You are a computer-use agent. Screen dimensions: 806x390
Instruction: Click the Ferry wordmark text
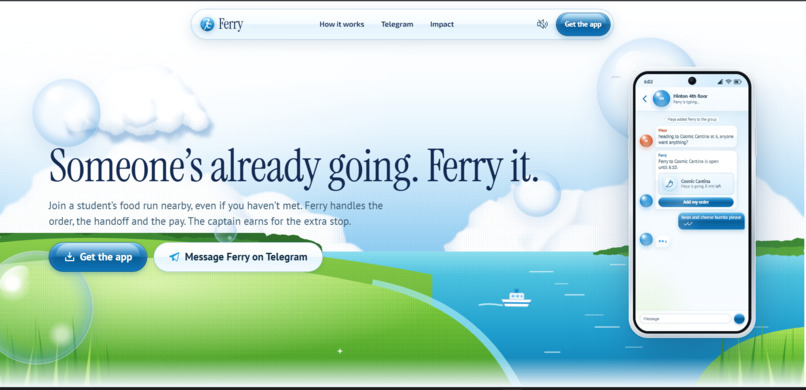pyautogui.click(x=231, y=24)
